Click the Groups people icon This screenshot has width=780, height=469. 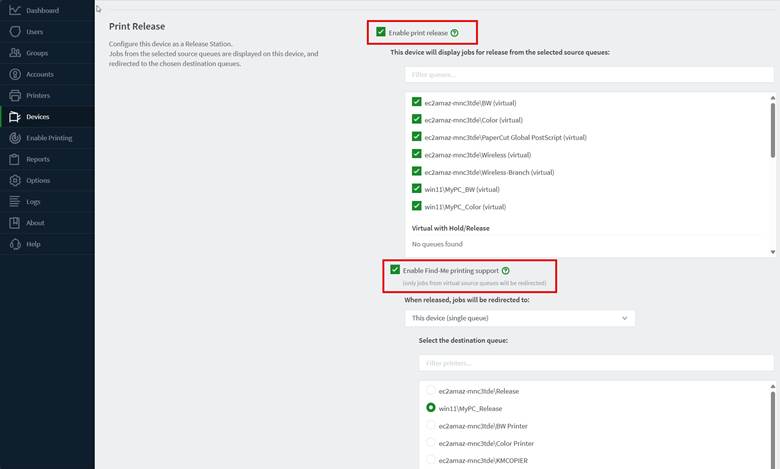click(15, 53)
